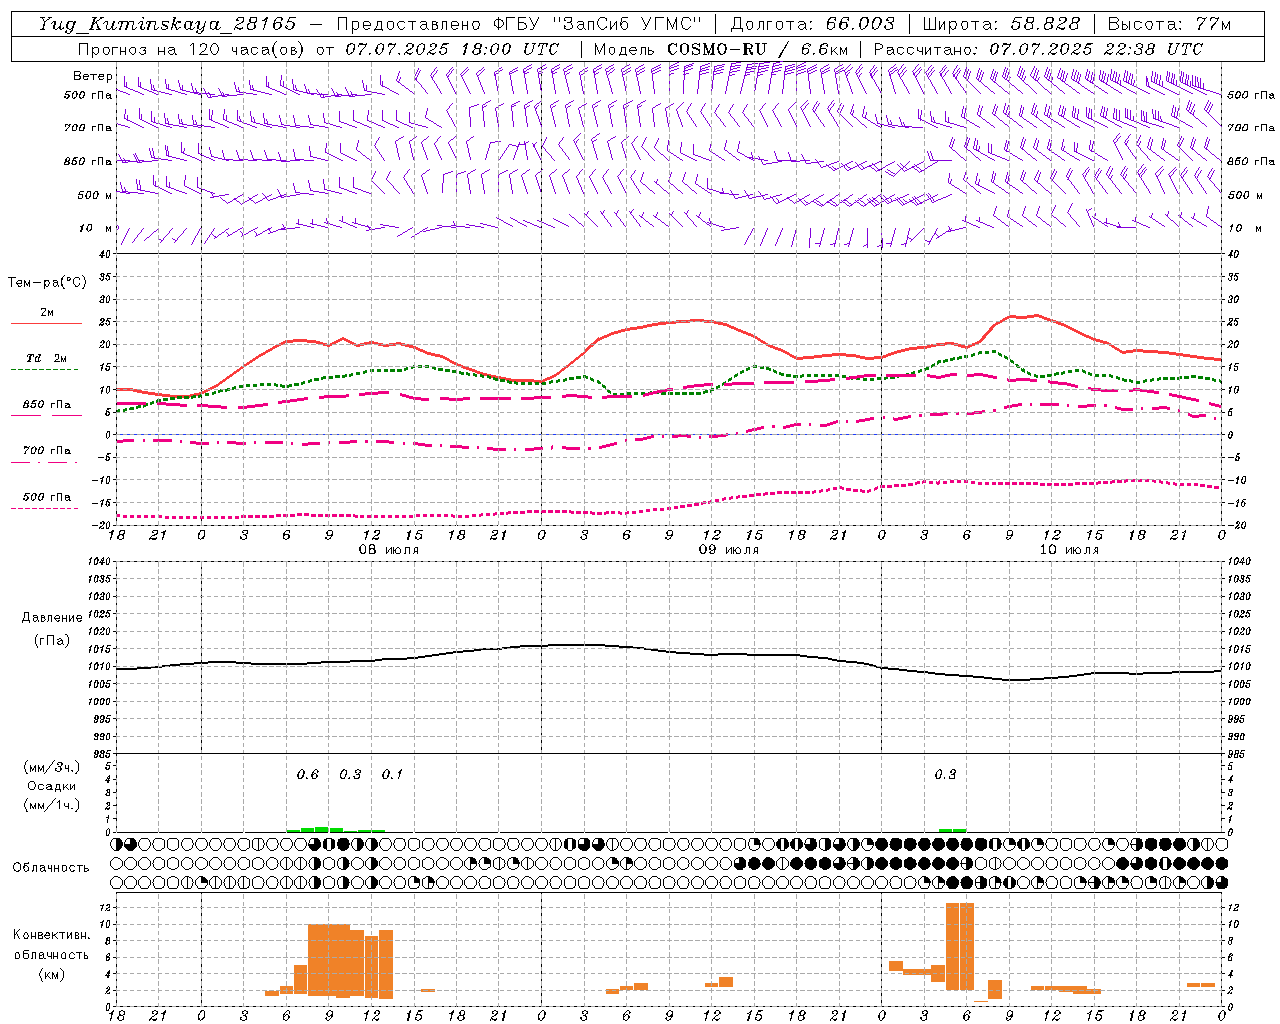Click the 'Конвективн.' convective cloud label

[x=51, y=935]
